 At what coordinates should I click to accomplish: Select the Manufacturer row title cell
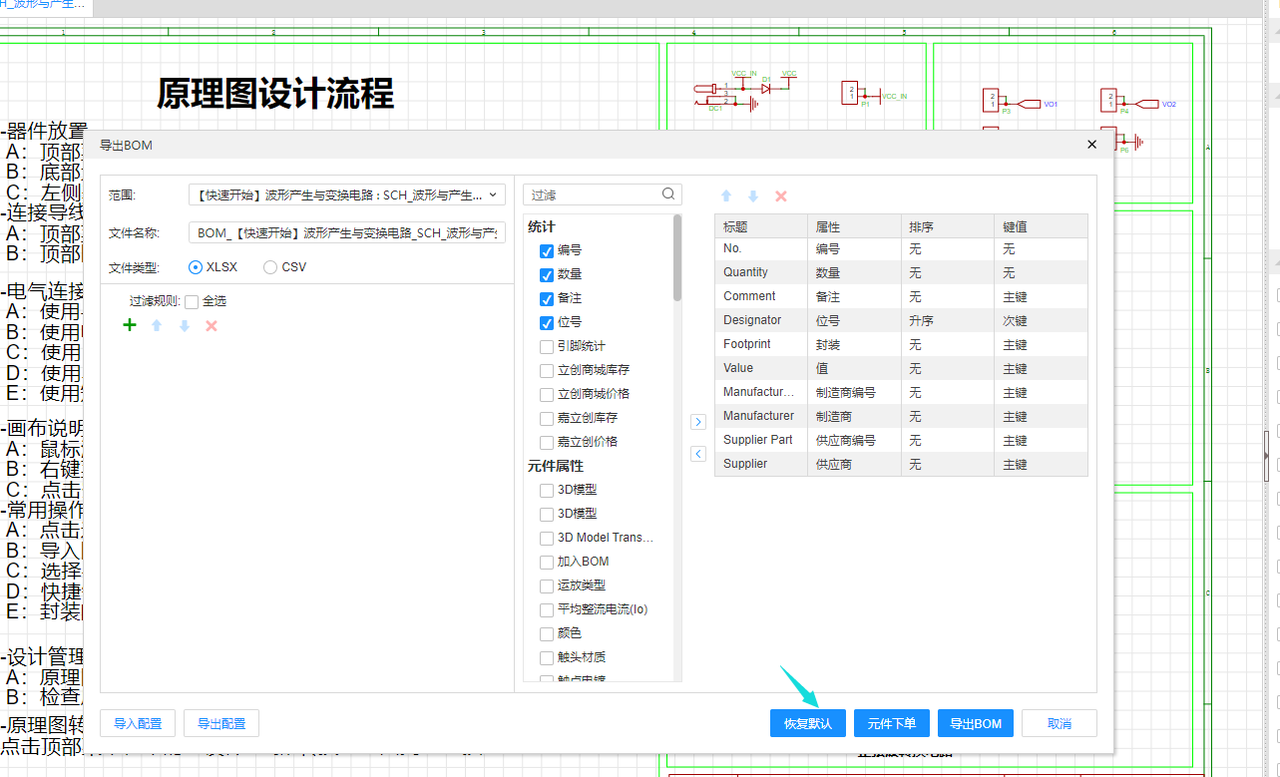coord(761,416)
